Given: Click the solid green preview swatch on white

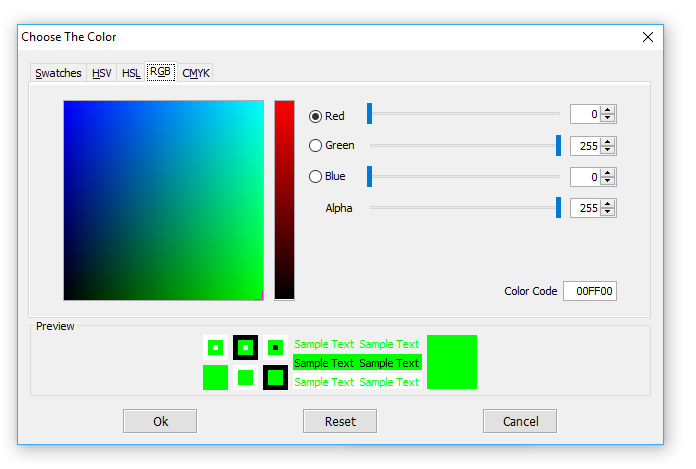Looking at the screenshot, I should point(245,378).
